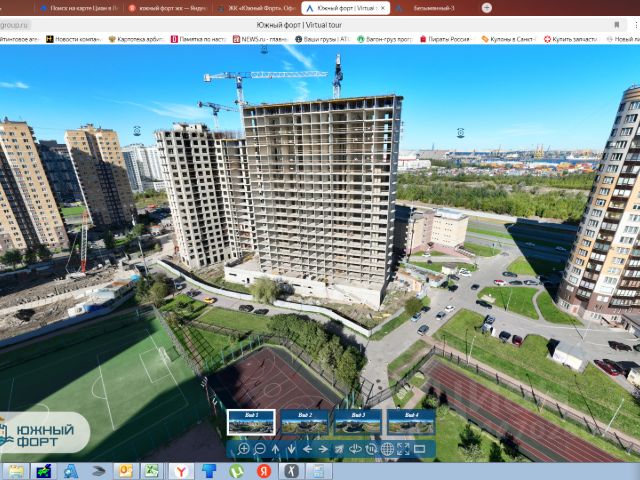Open the Ваши грузы АТИ bookmark
Image resolution: width=640 pixels, height=480 pixels.
322,39
